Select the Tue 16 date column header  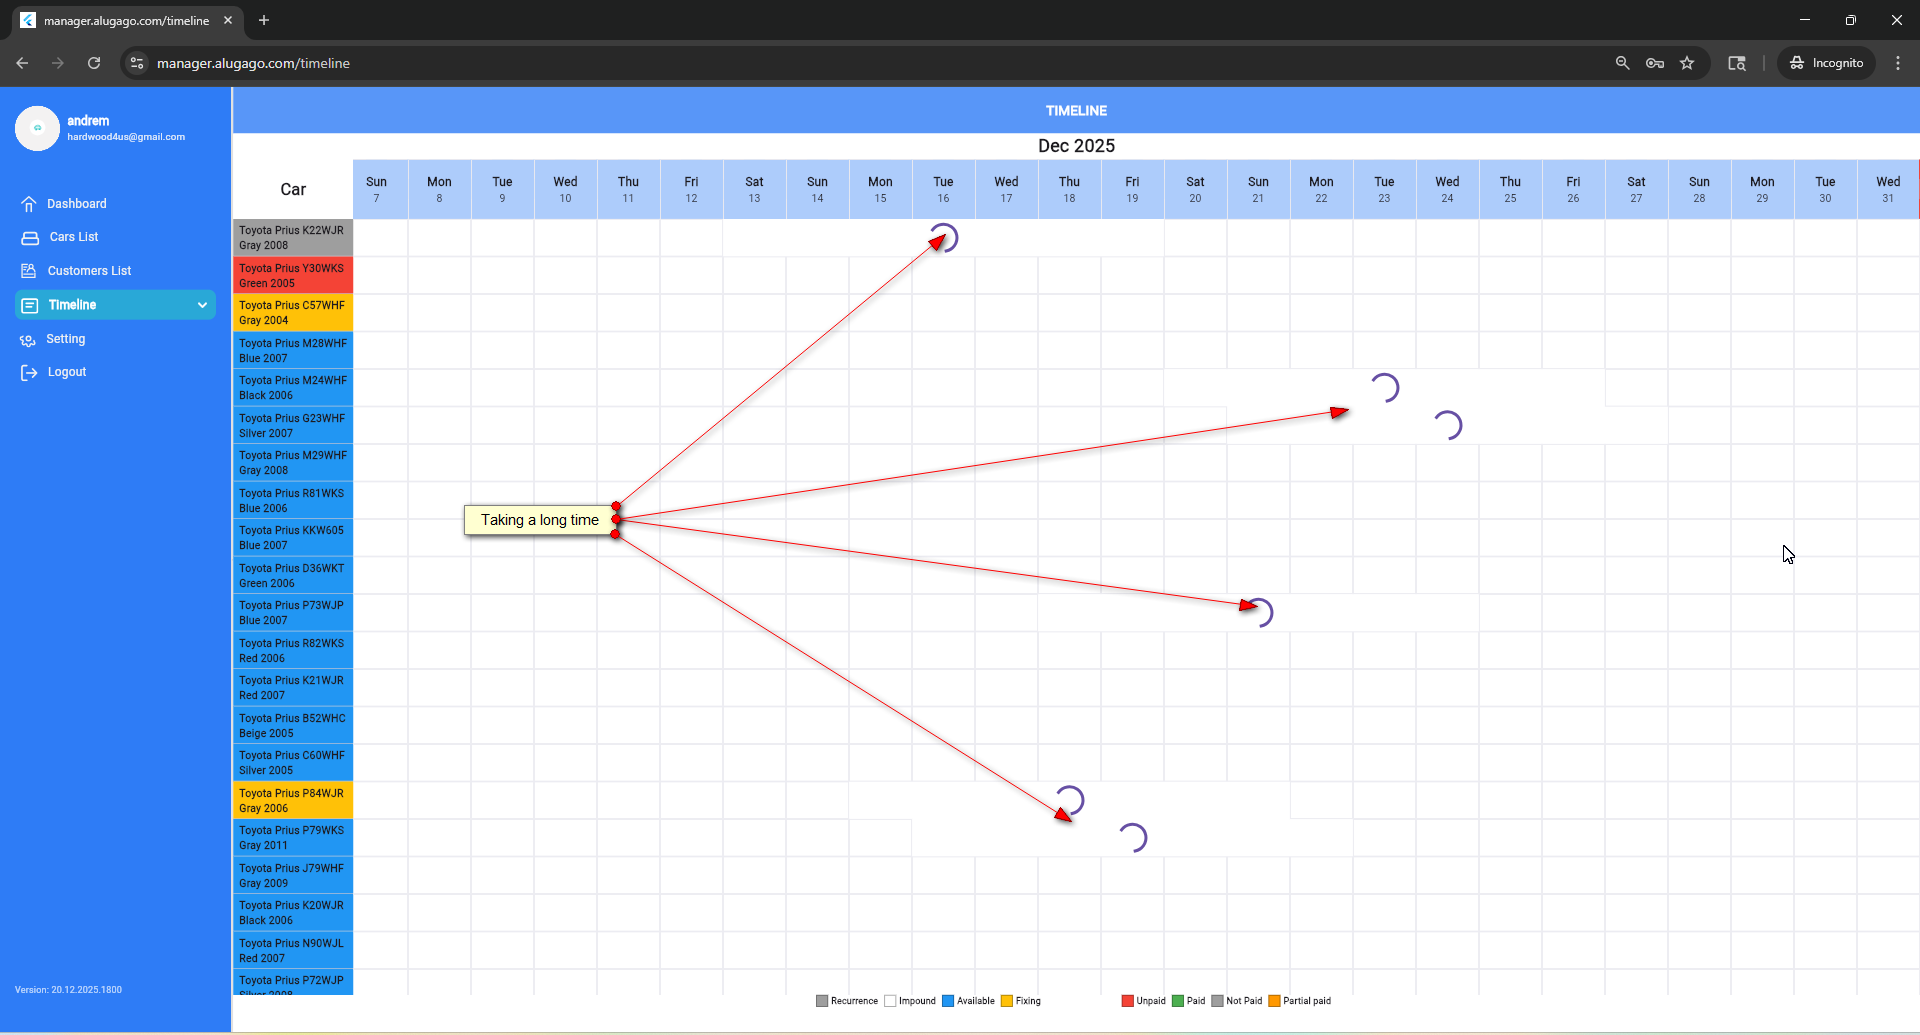[x=943, y=189]
